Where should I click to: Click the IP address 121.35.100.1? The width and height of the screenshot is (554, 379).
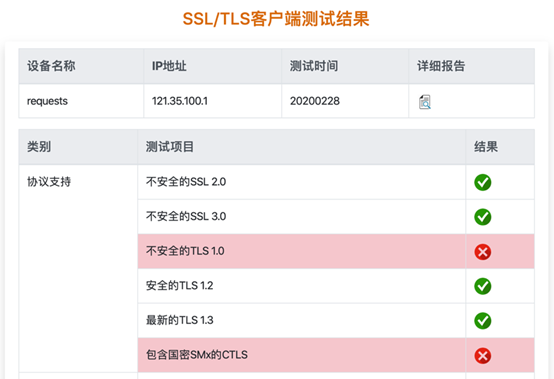pos(180,101)
